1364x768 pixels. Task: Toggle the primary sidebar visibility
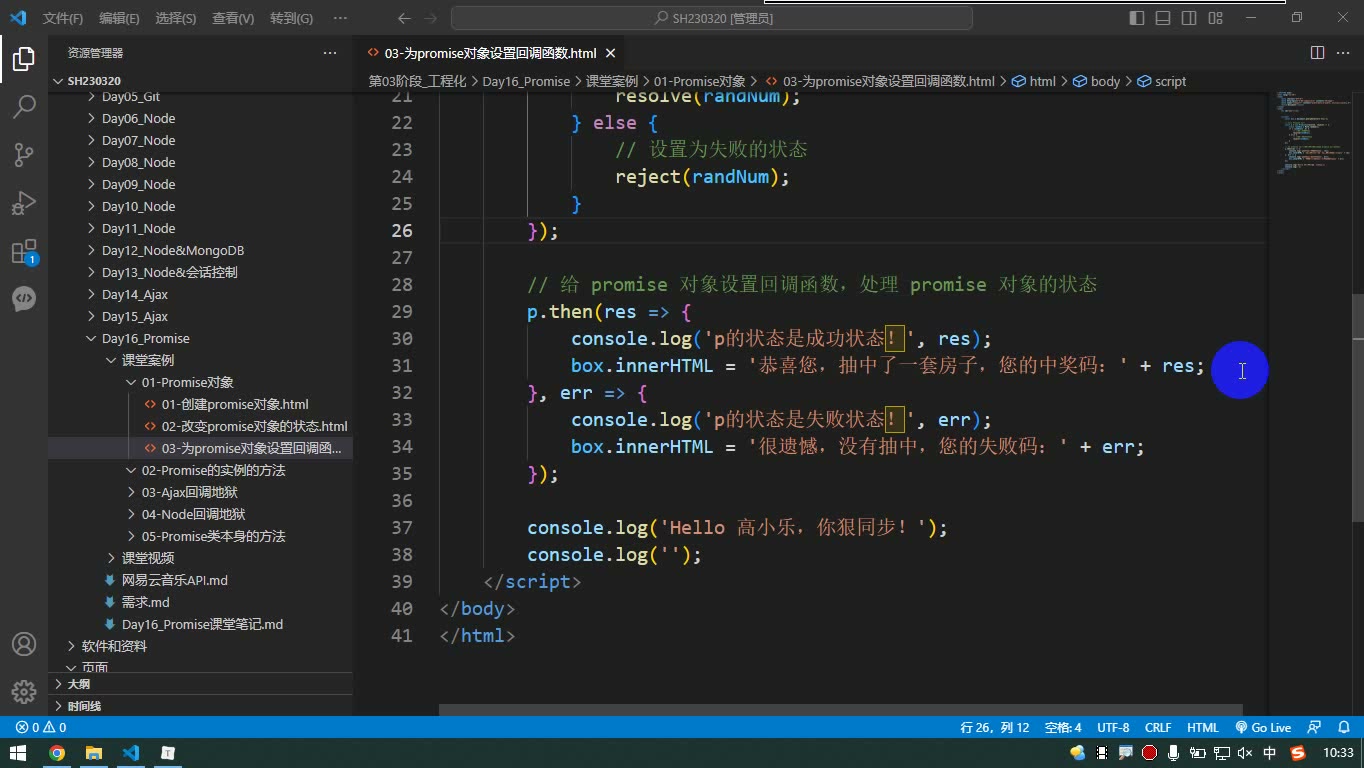(x=1137, y=18)
